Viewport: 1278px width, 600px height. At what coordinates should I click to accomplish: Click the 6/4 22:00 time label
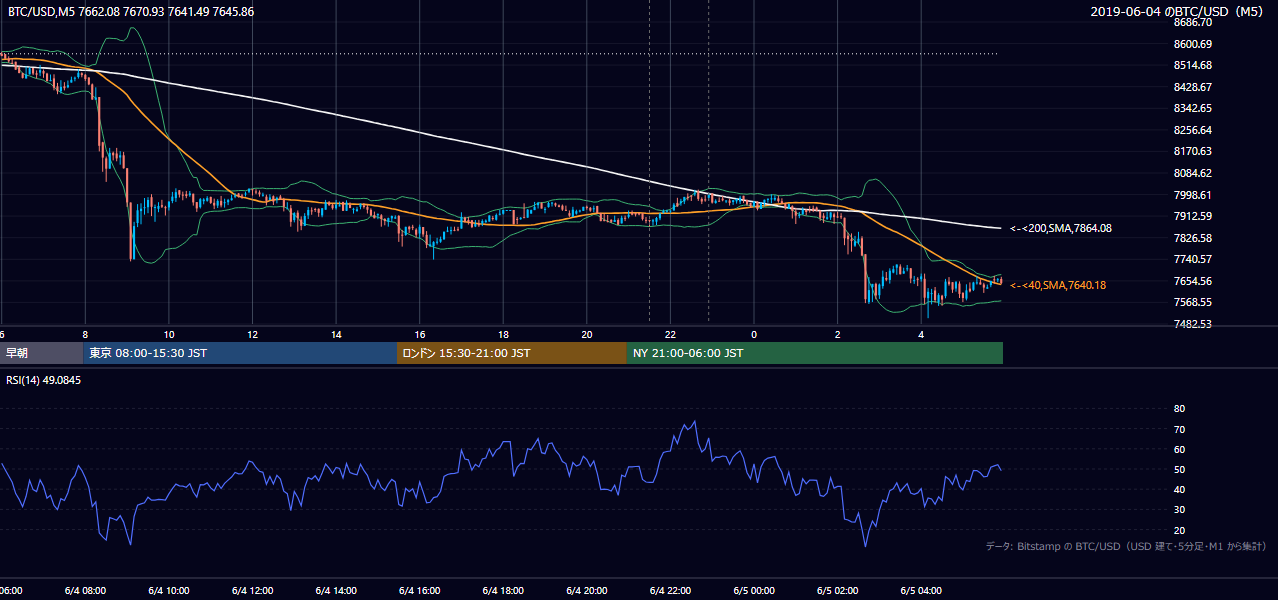(x=670, y=591)
